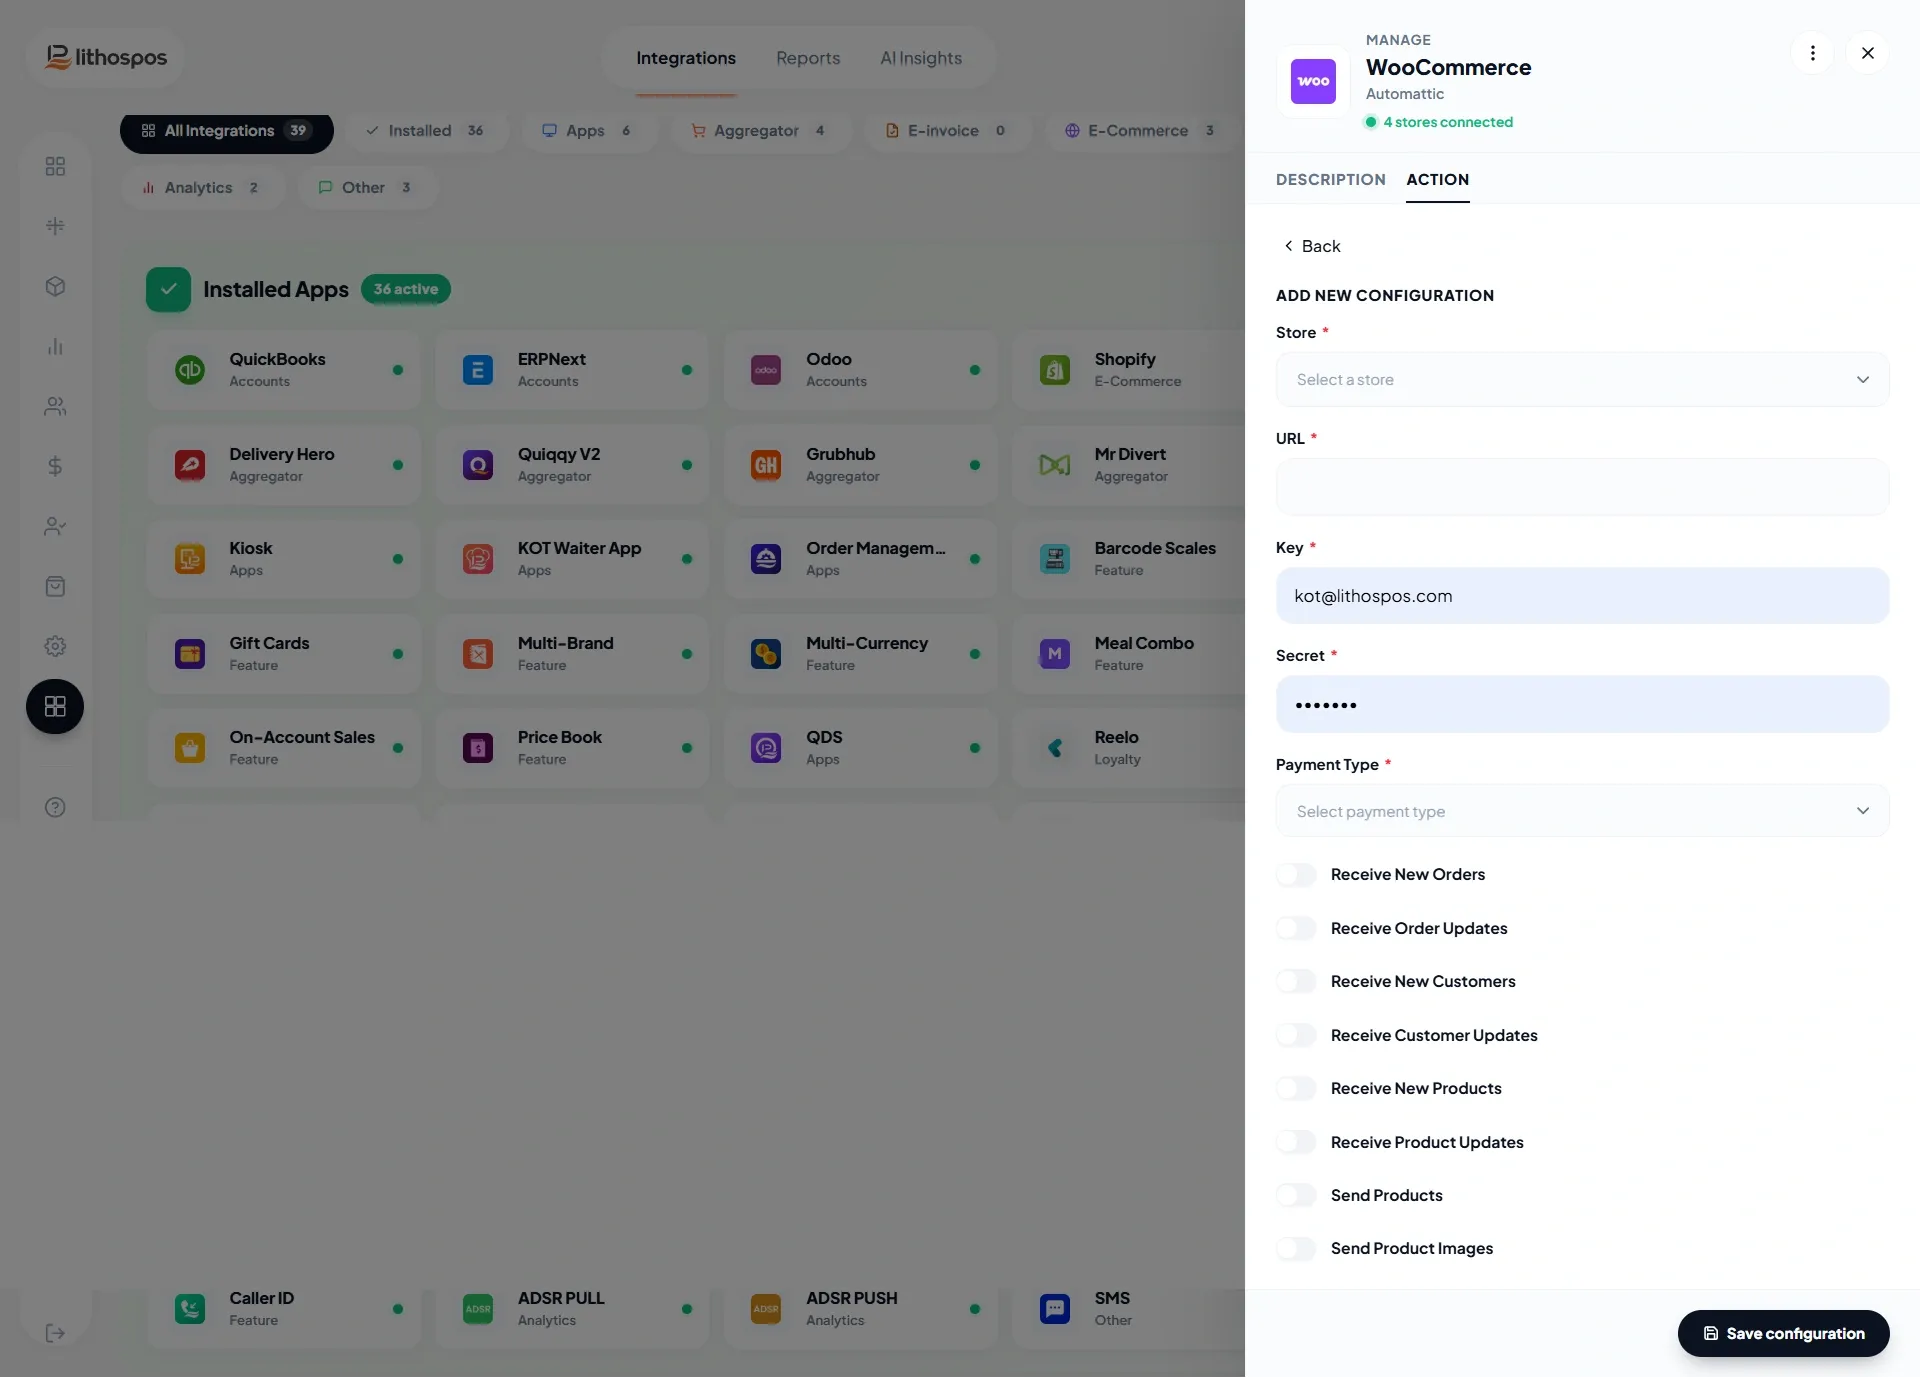Open the Integrations top tab
Image resolution: width=1920 pixels, height=1378 pixels.
pyautogui.click(x=686, y=58)
